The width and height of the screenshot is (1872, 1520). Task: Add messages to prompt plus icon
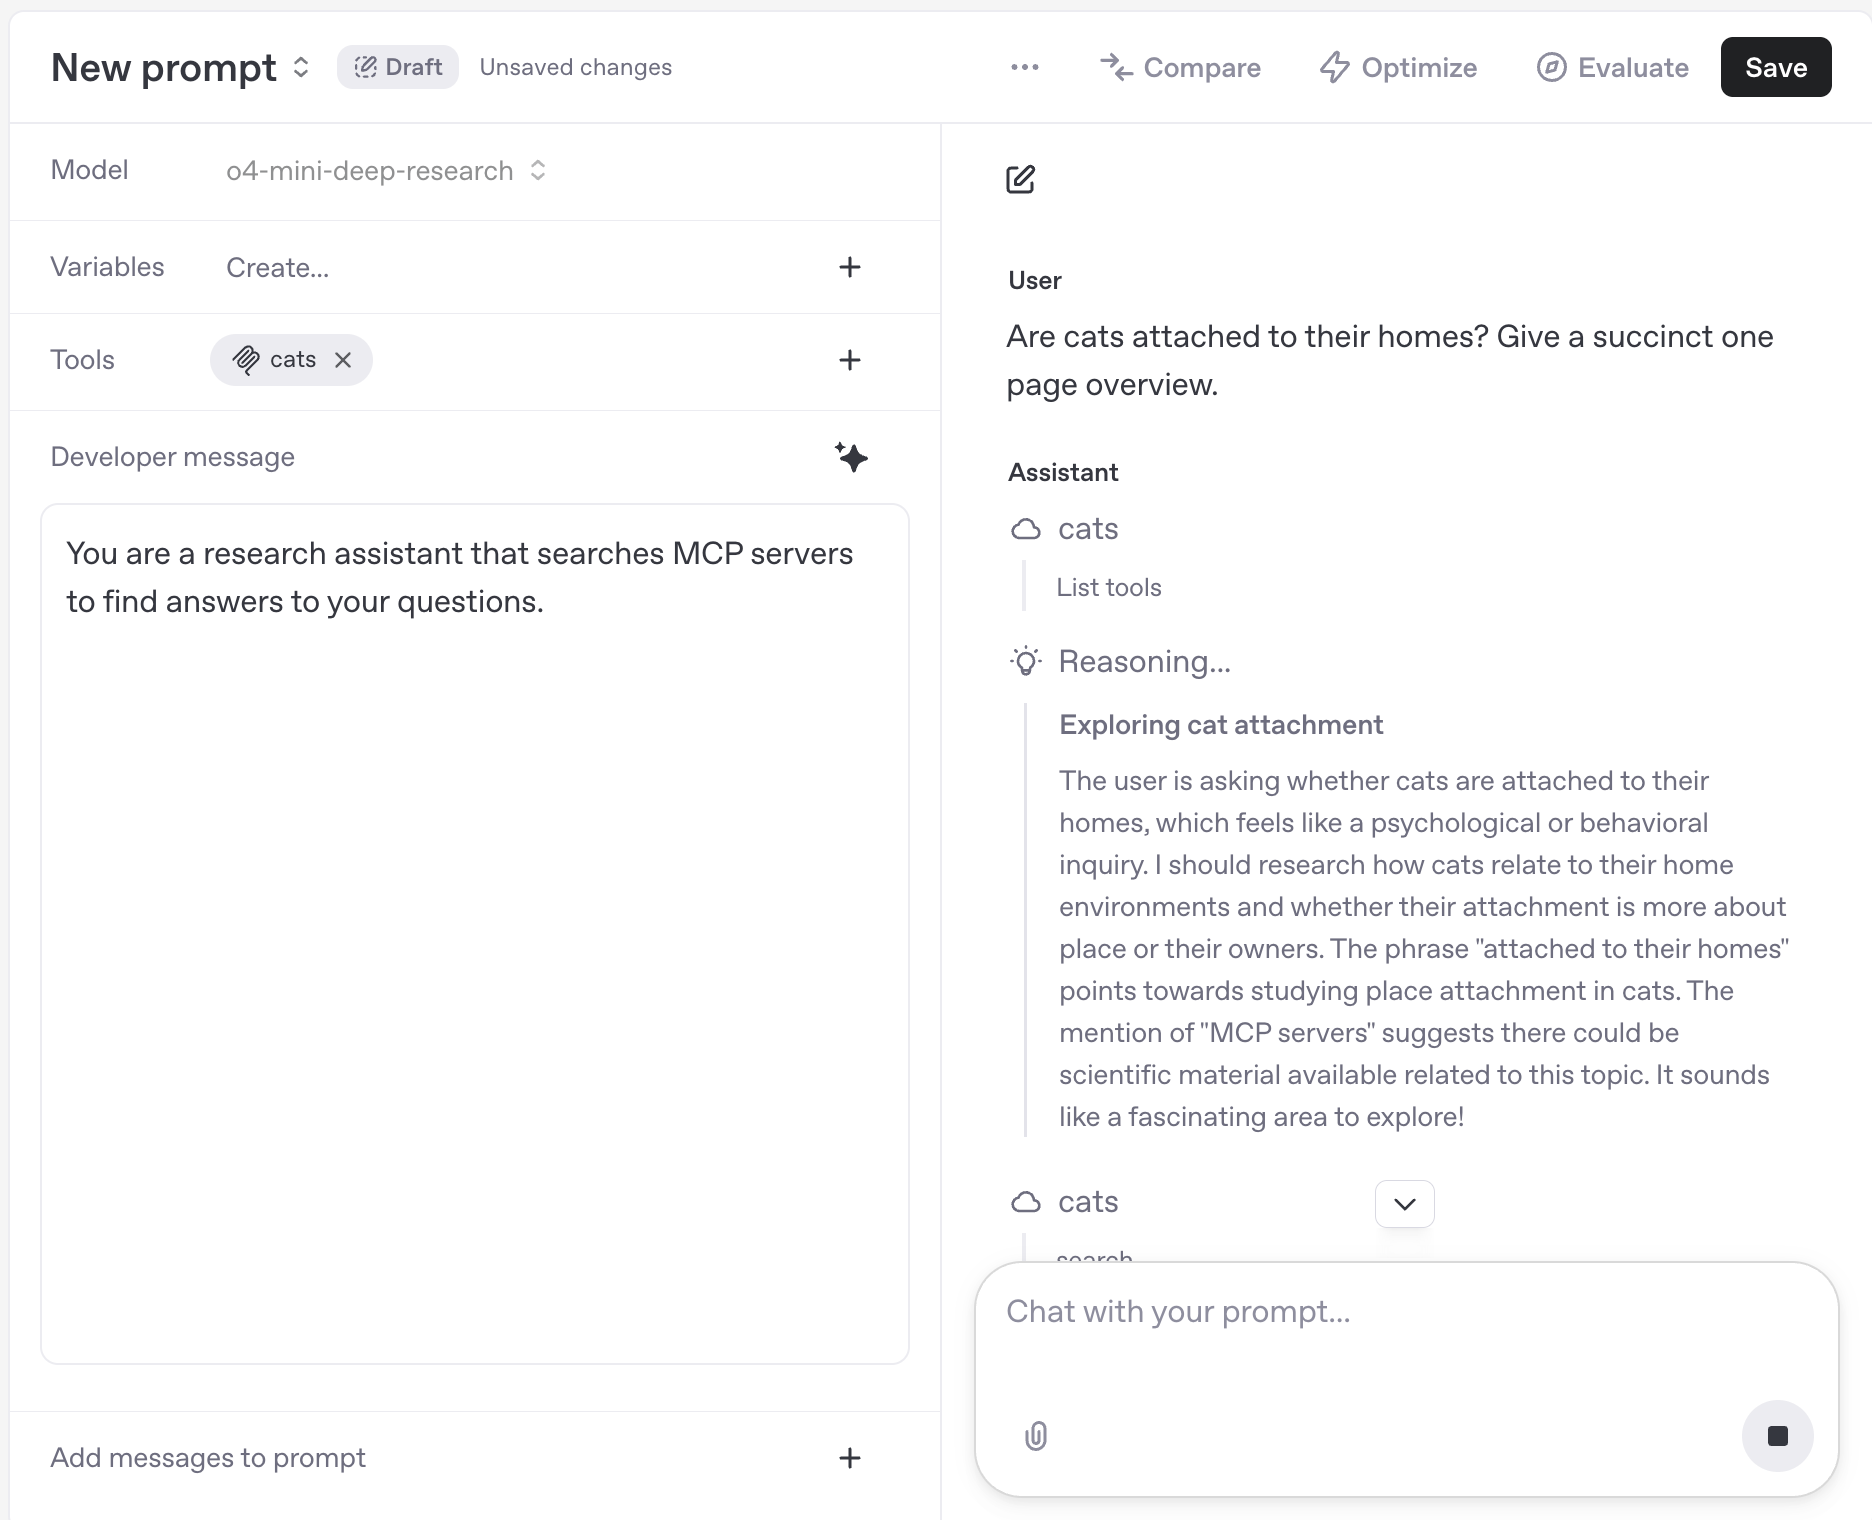click(849, 1458)
